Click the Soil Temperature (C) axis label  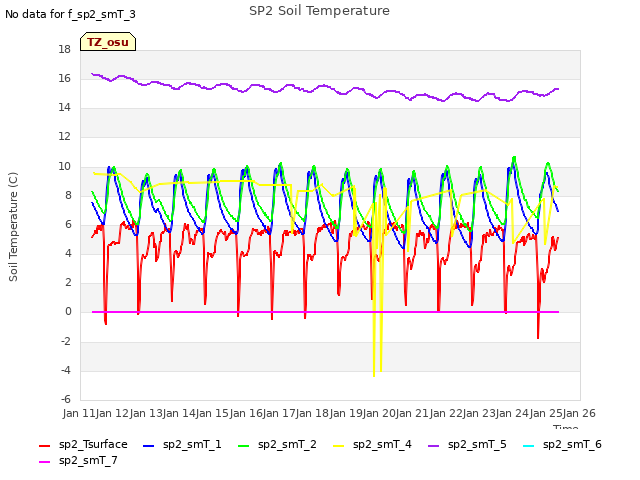click(x=13, y=227)
